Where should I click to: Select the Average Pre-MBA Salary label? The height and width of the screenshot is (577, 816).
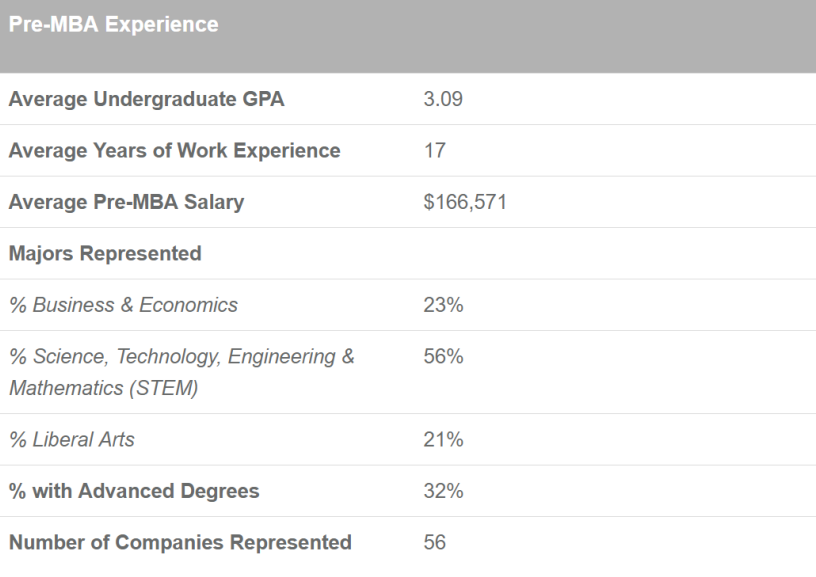(x=126, y=202)
